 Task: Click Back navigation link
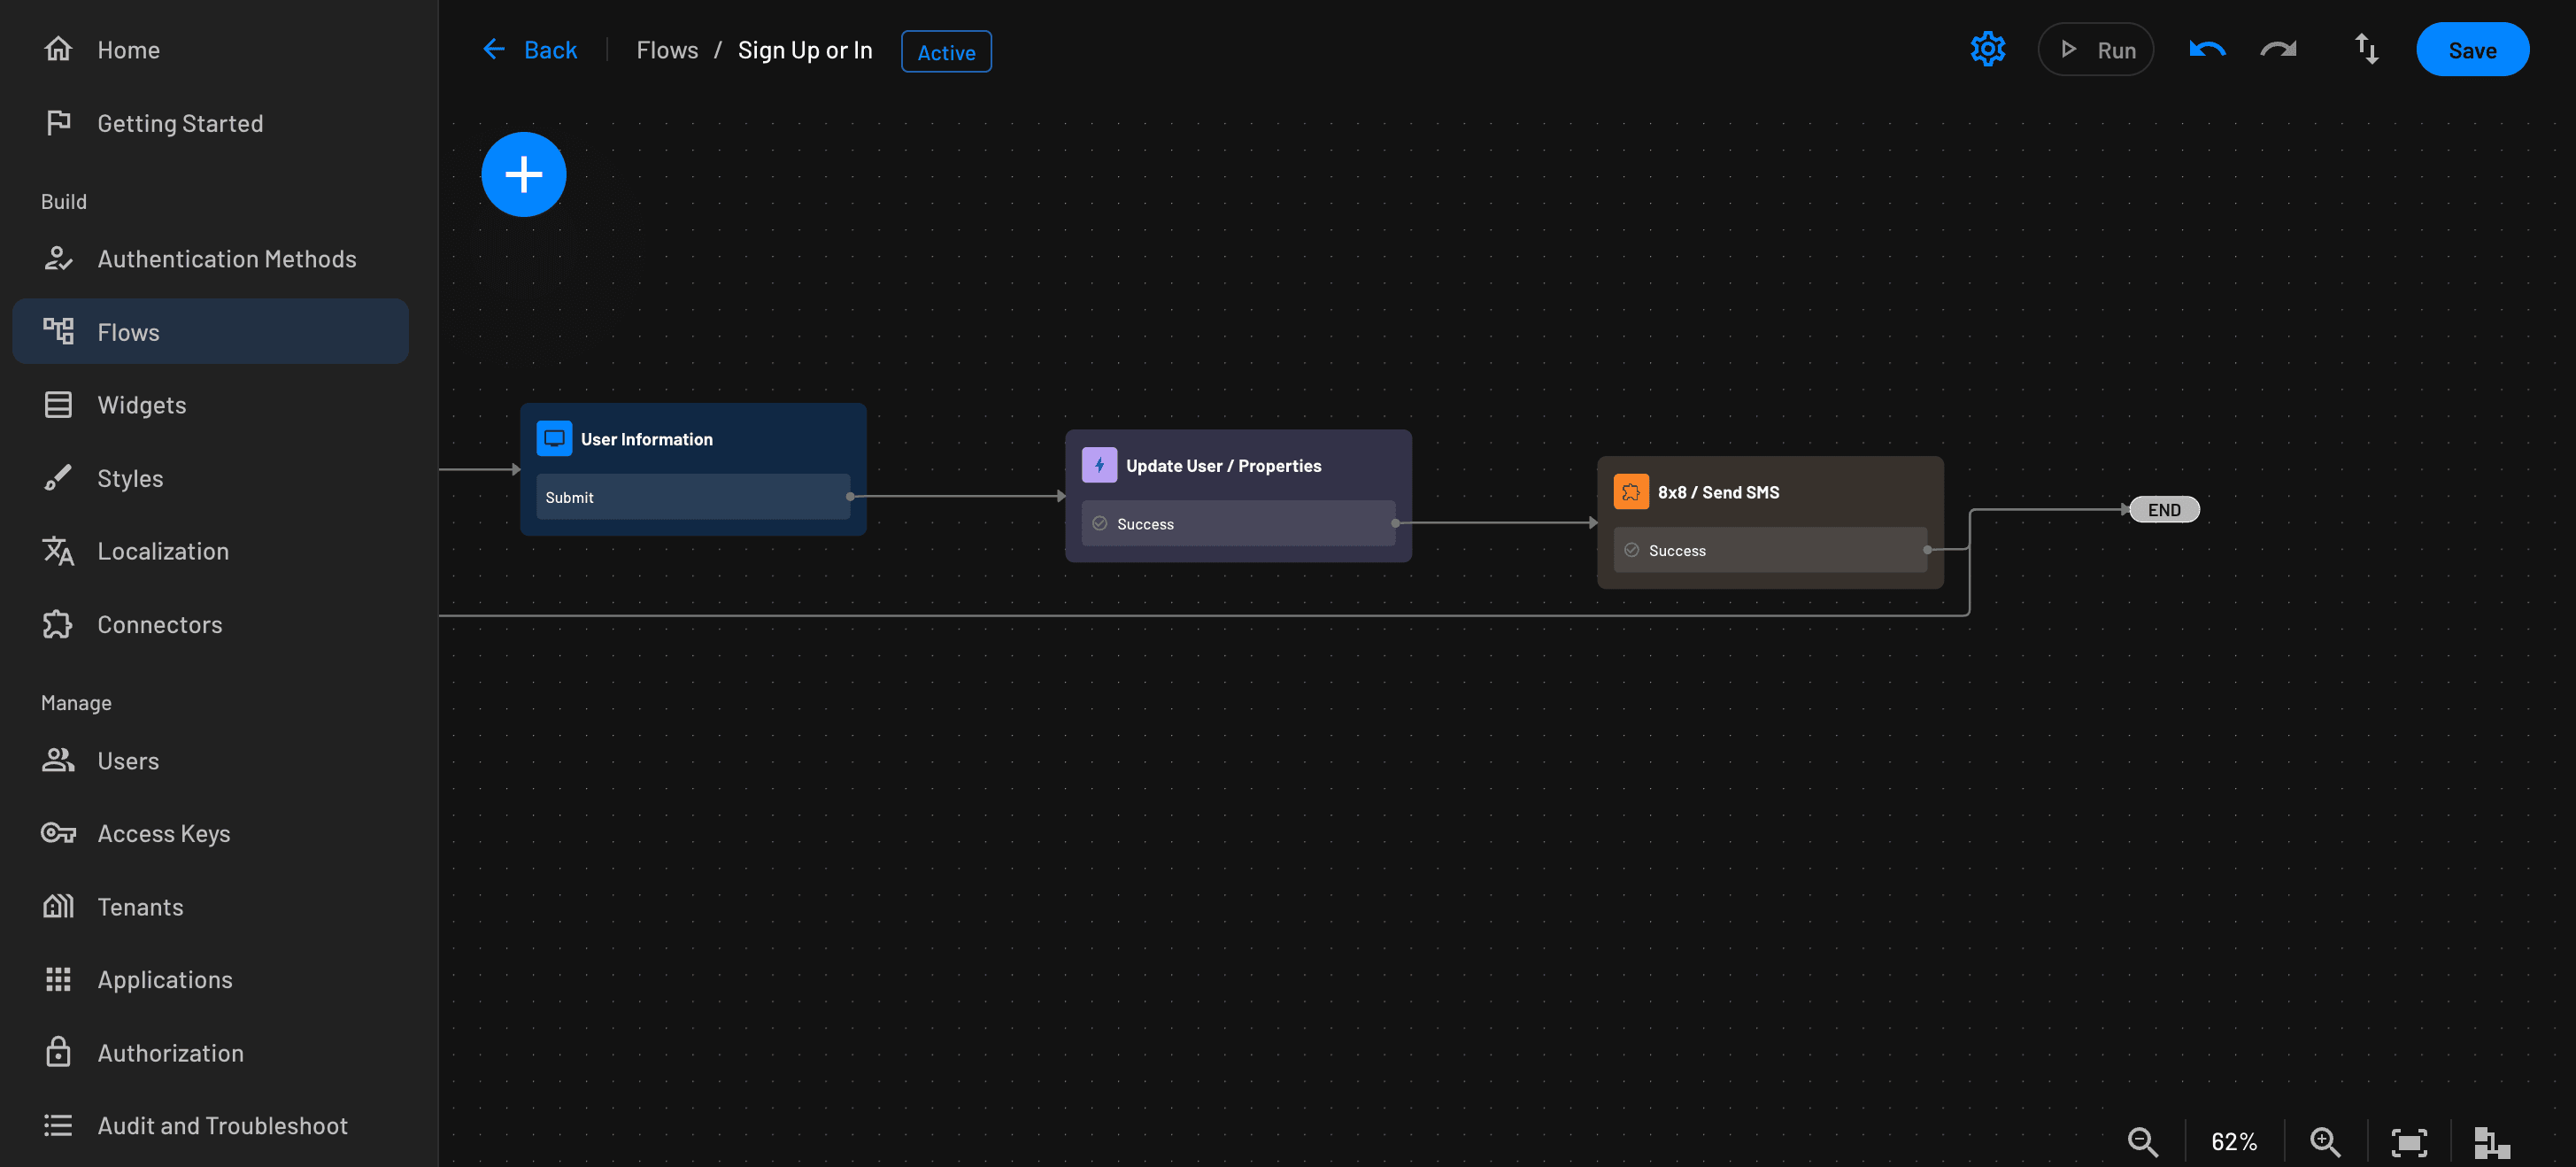coord(529,48)
